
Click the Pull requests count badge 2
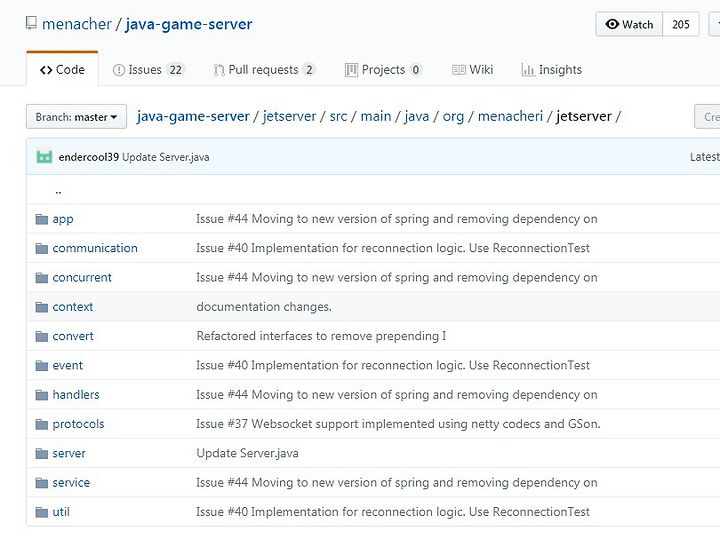pyautogui.click(x=309, y=70)
